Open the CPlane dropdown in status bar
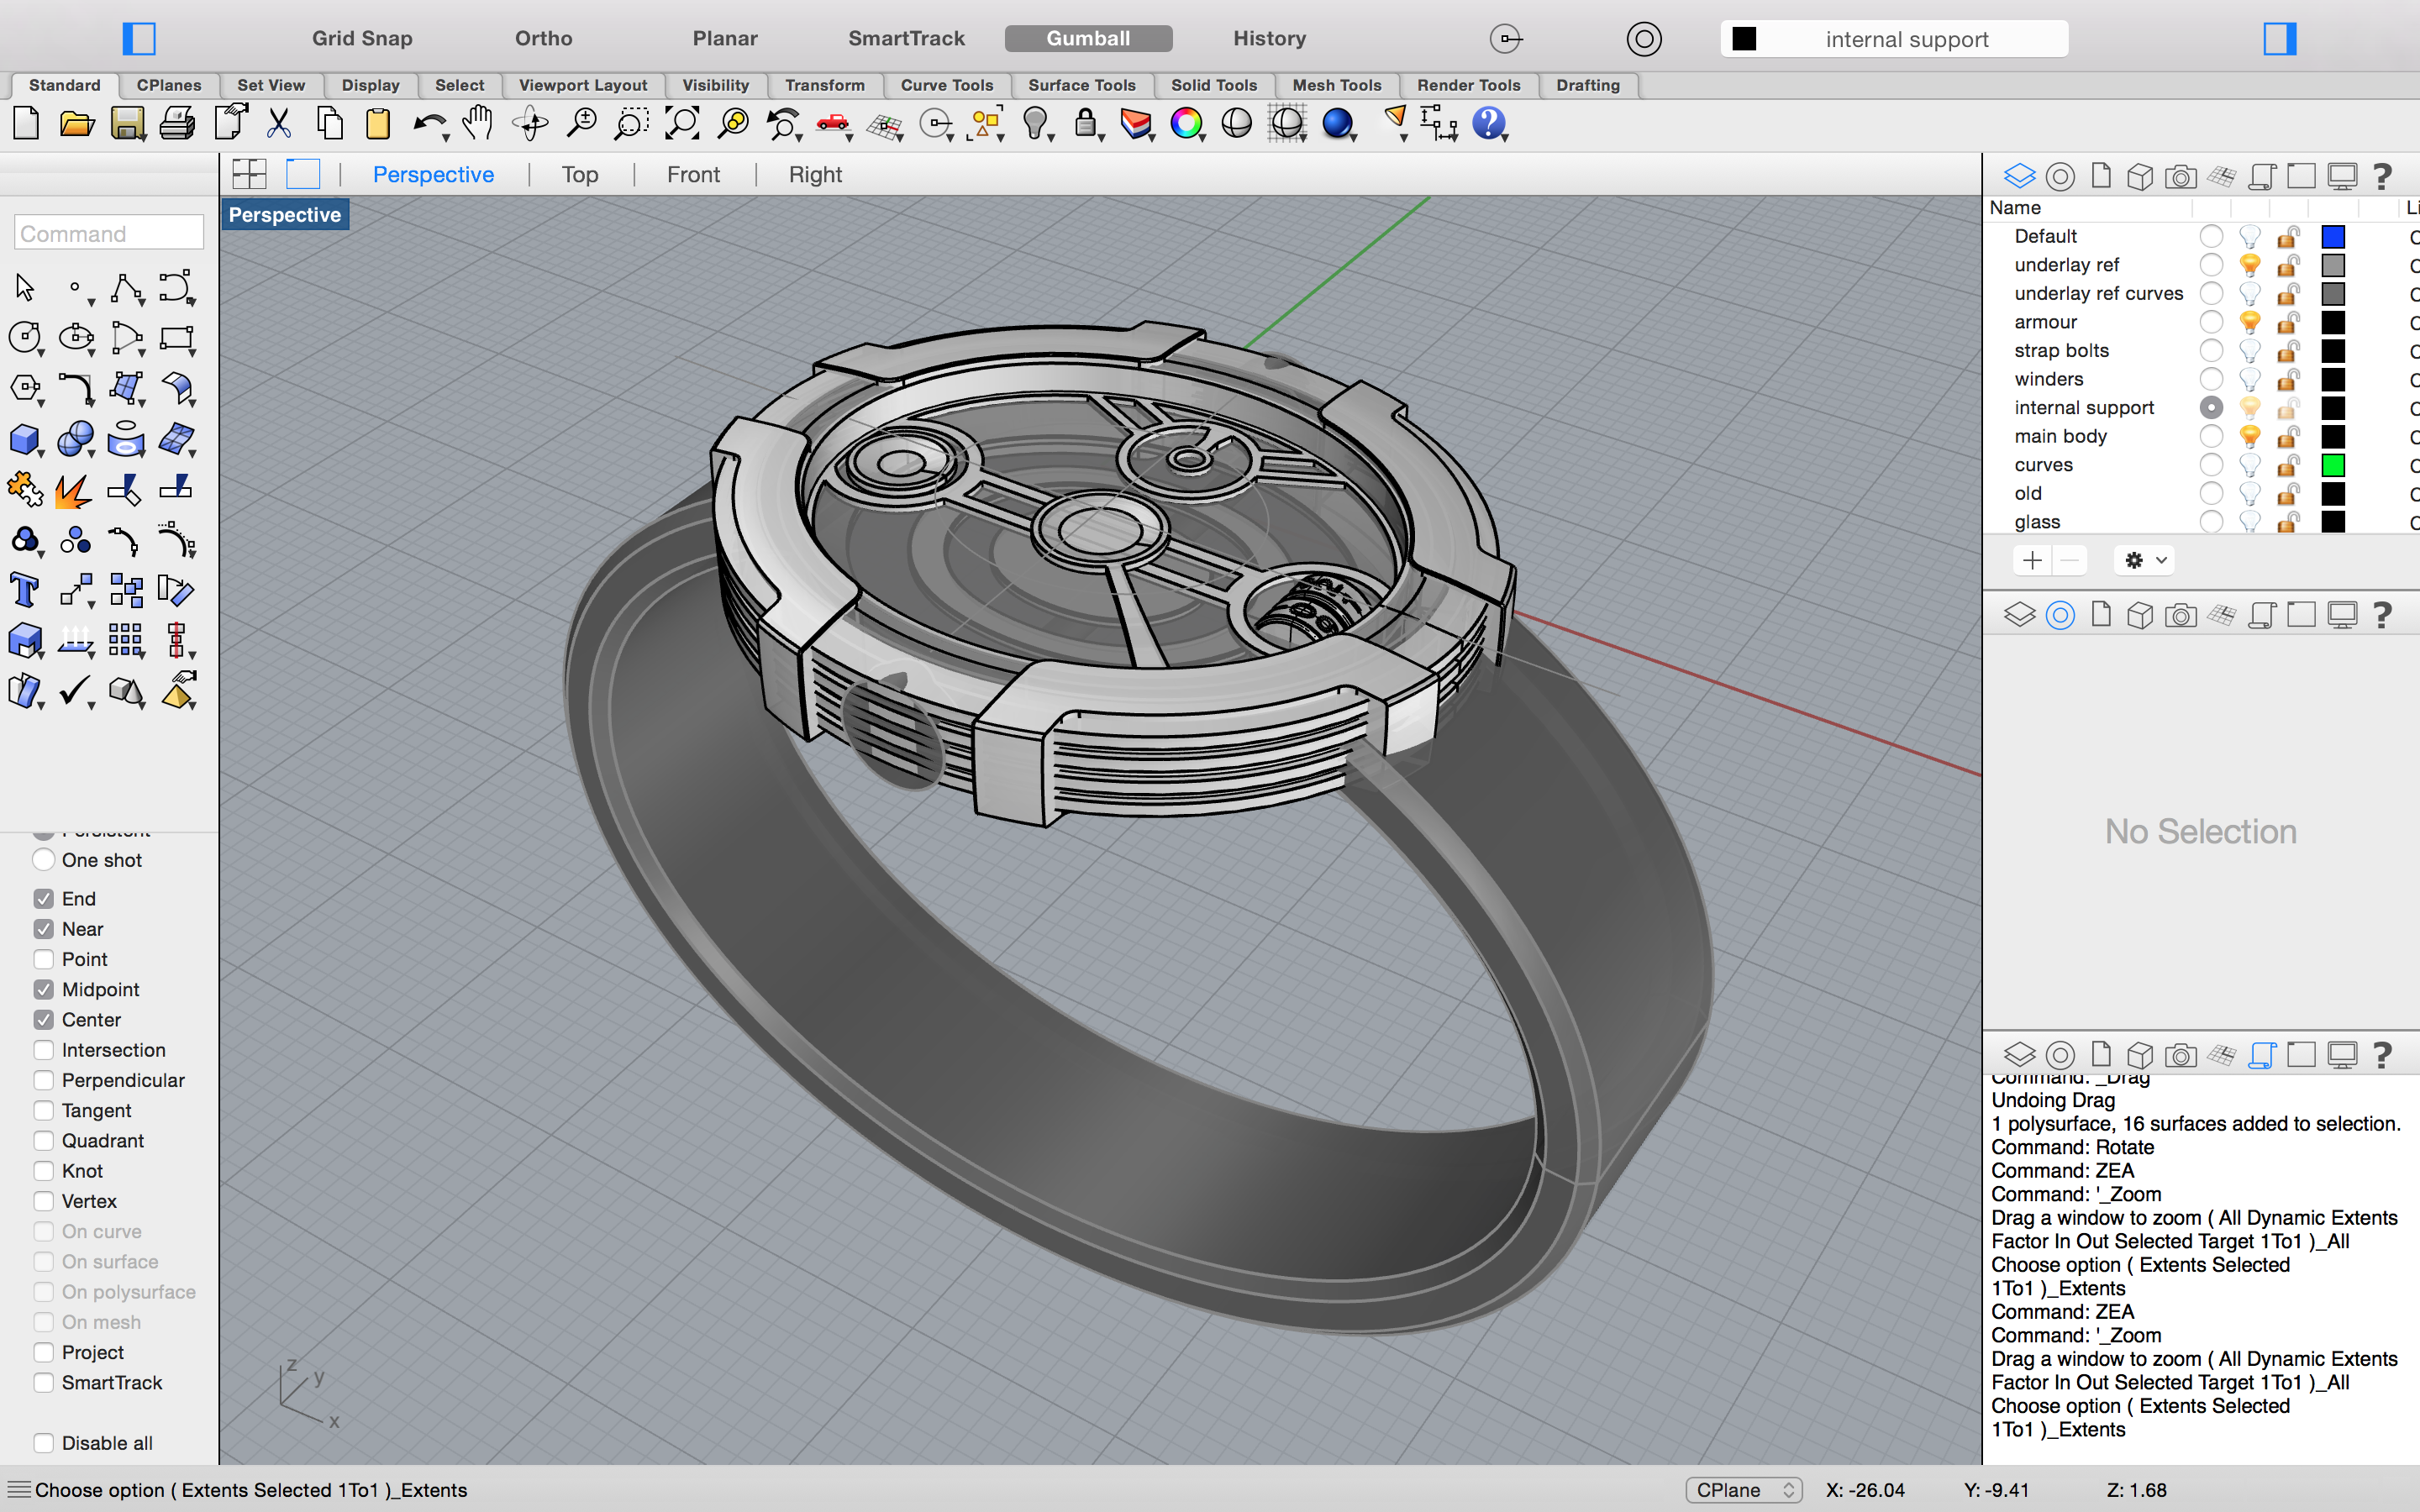The height and width of the screenshot is (1512, 2420). pos(1743,1490)
